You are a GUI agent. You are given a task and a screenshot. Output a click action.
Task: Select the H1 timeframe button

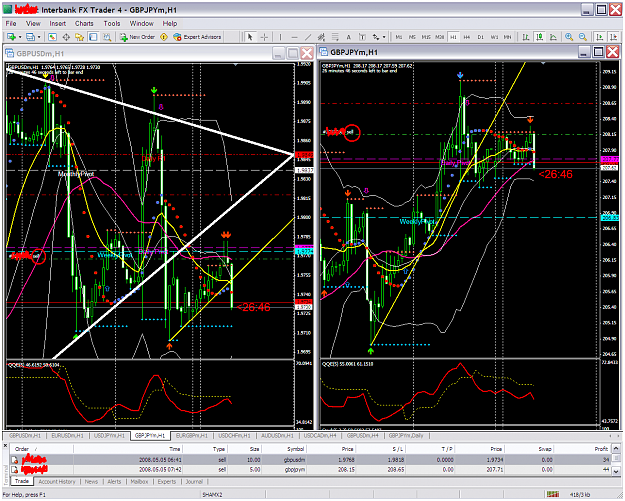[x=453, y=37]
